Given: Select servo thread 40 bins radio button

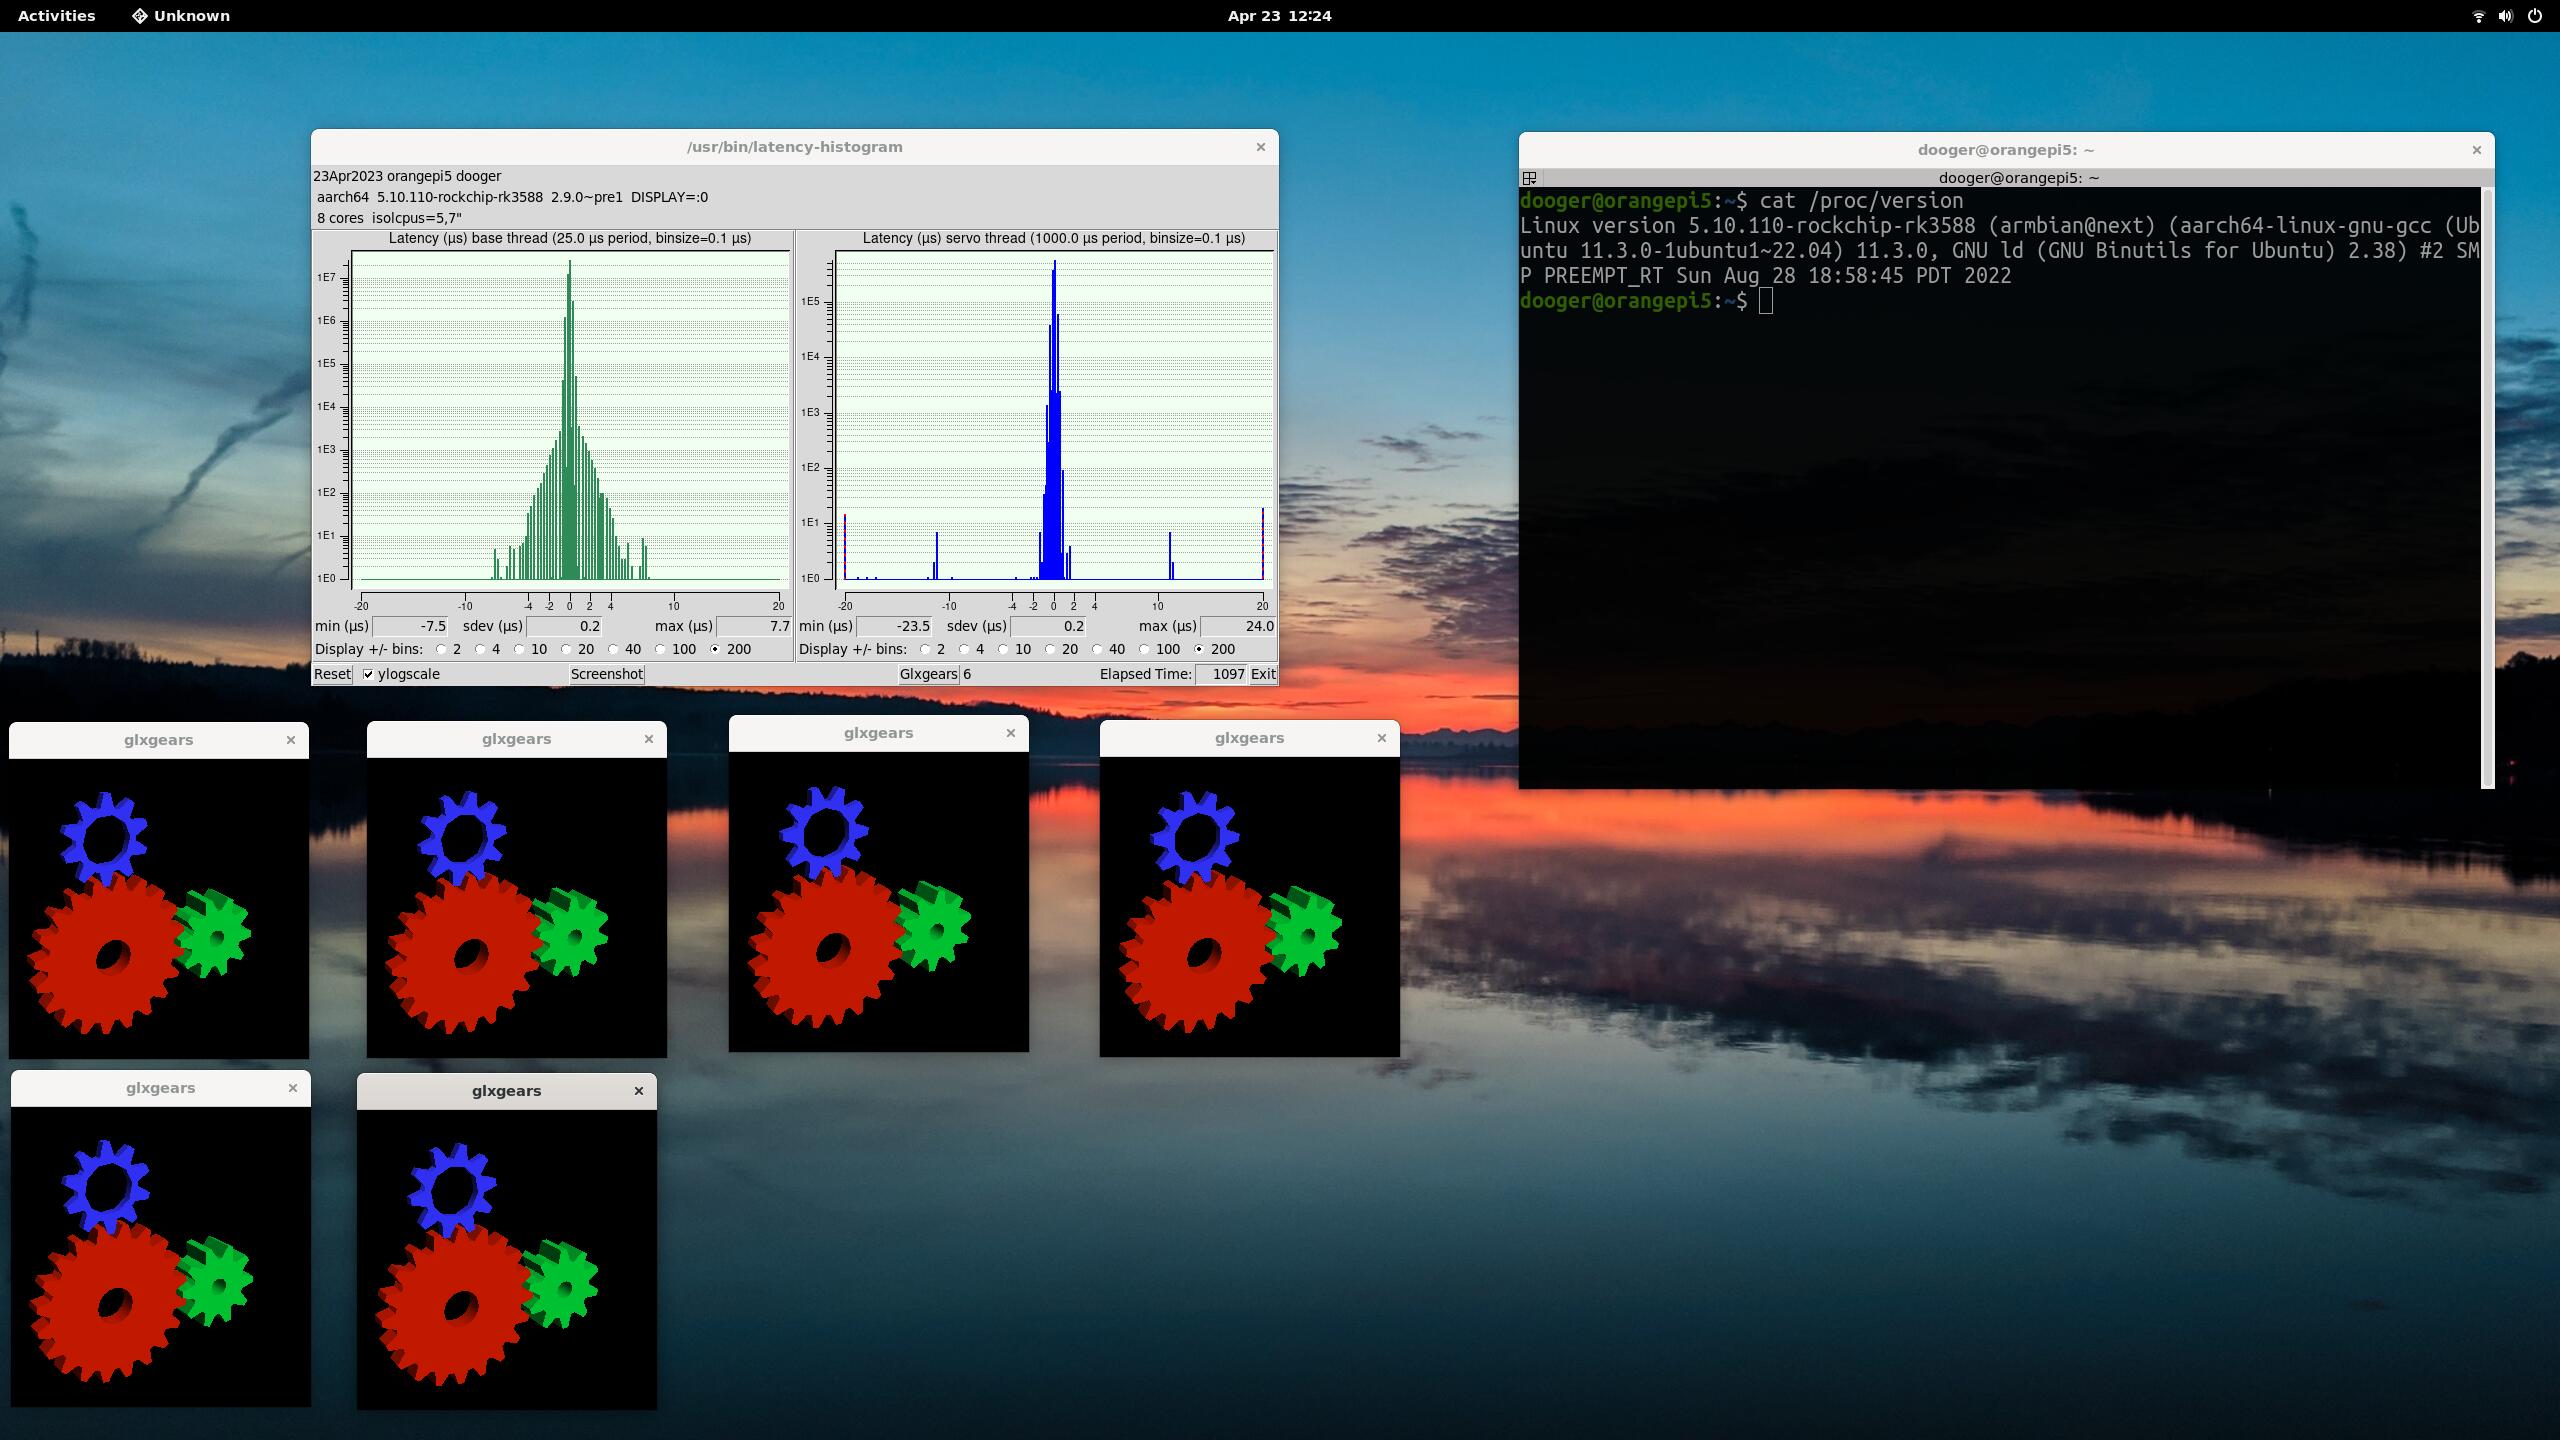Looking at the screenshot, I should click(1097, 649).
